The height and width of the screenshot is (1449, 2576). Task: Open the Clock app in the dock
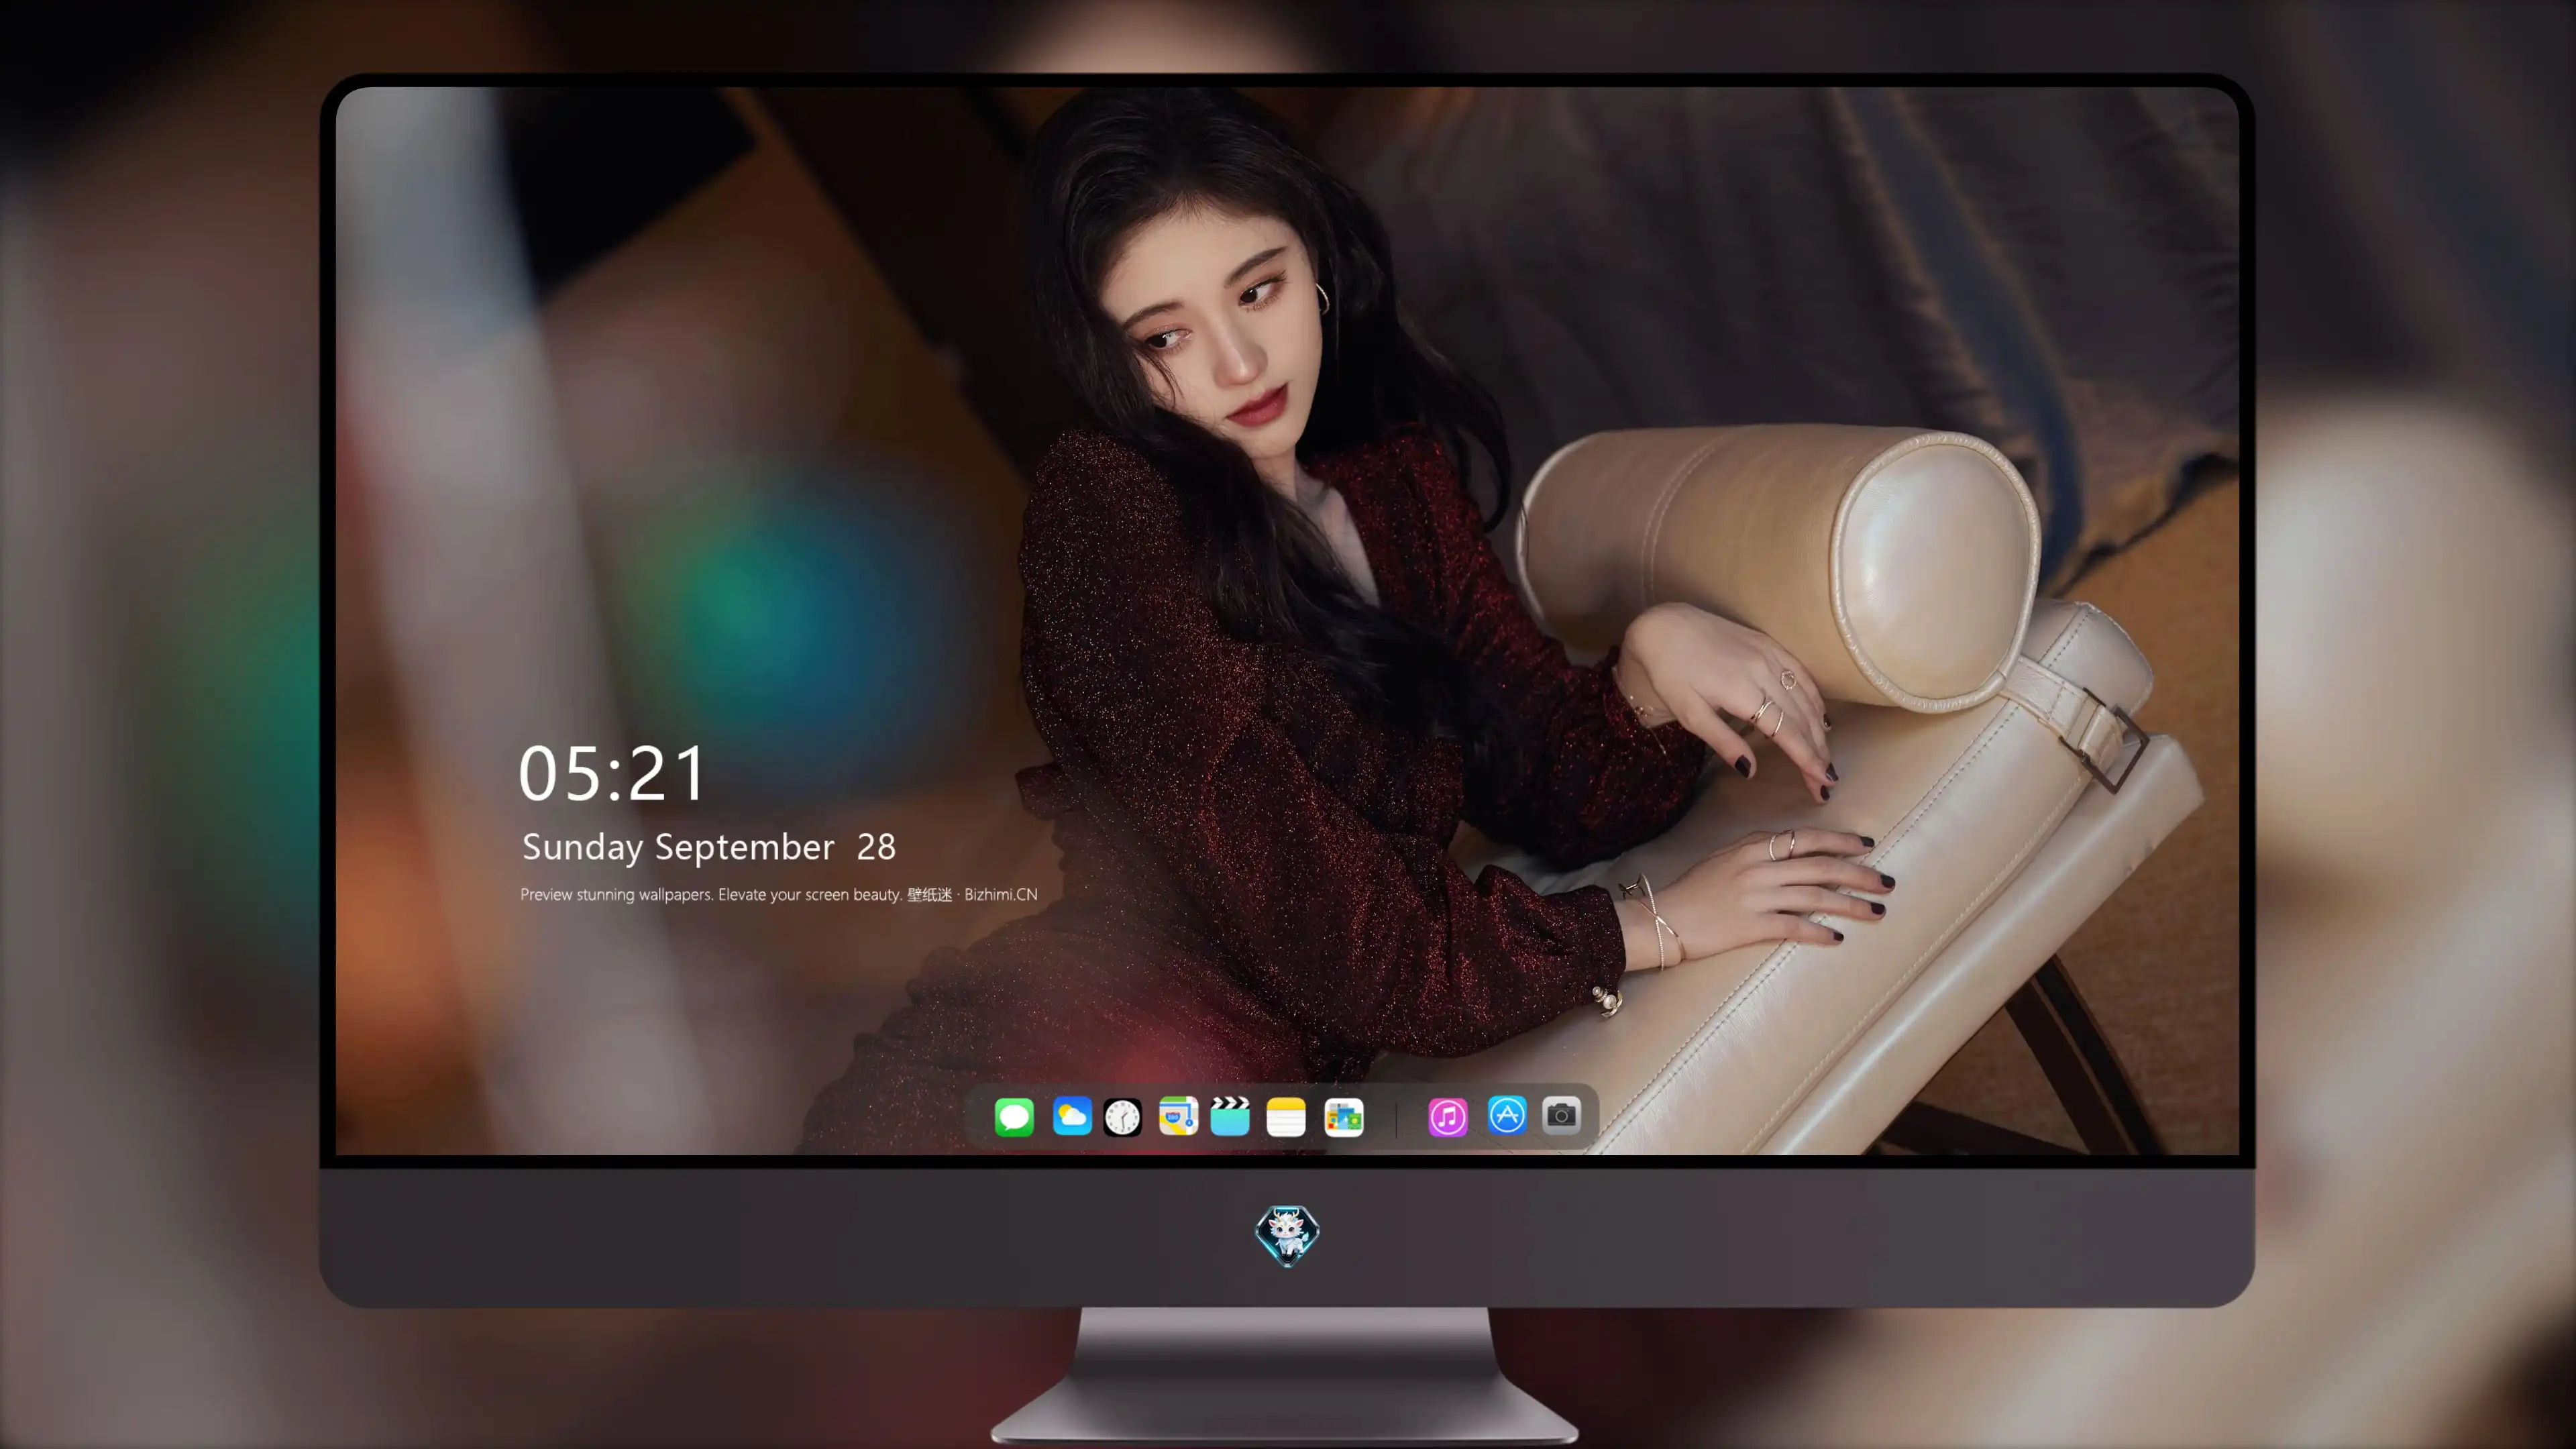[1122, 1117]
